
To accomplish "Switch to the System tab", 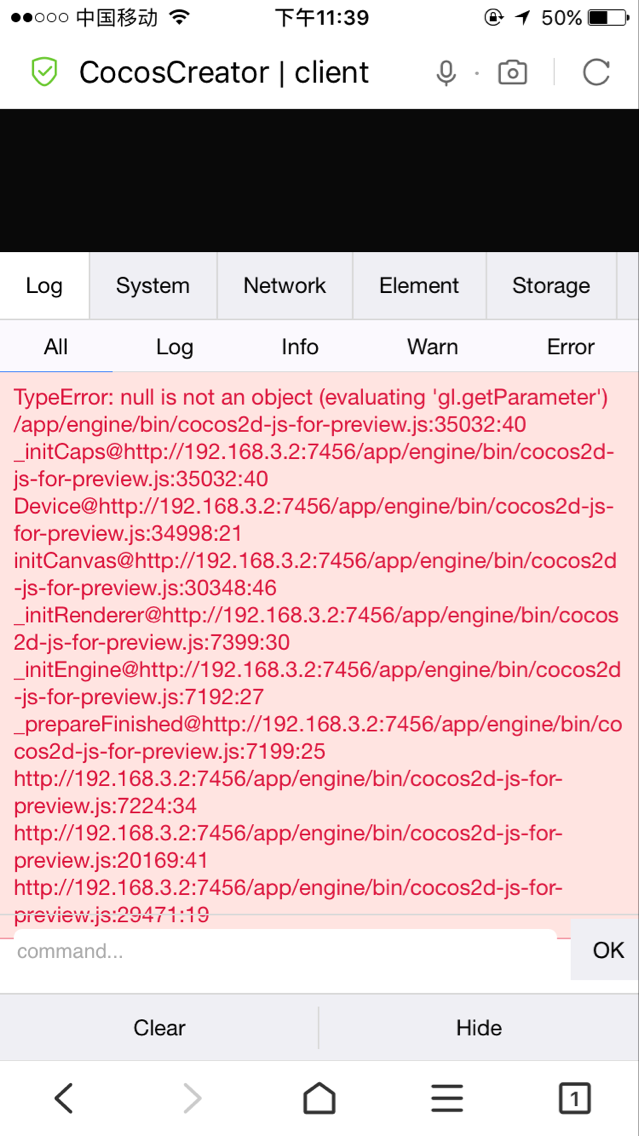I will tap(152, 286).
